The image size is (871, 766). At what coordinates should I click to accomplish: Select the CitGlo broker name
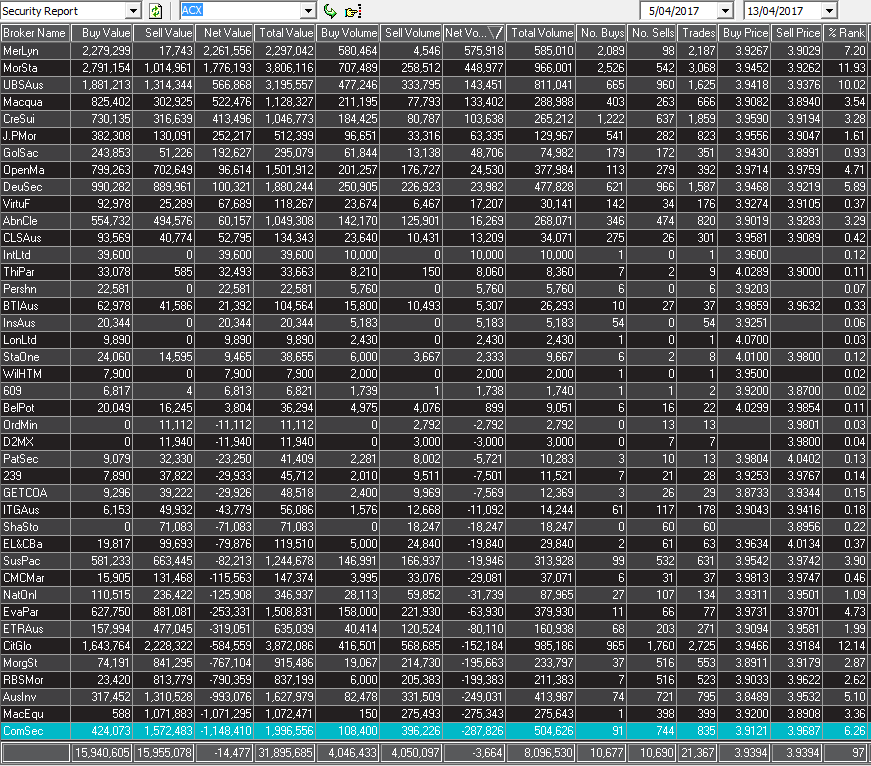(17, 646)
